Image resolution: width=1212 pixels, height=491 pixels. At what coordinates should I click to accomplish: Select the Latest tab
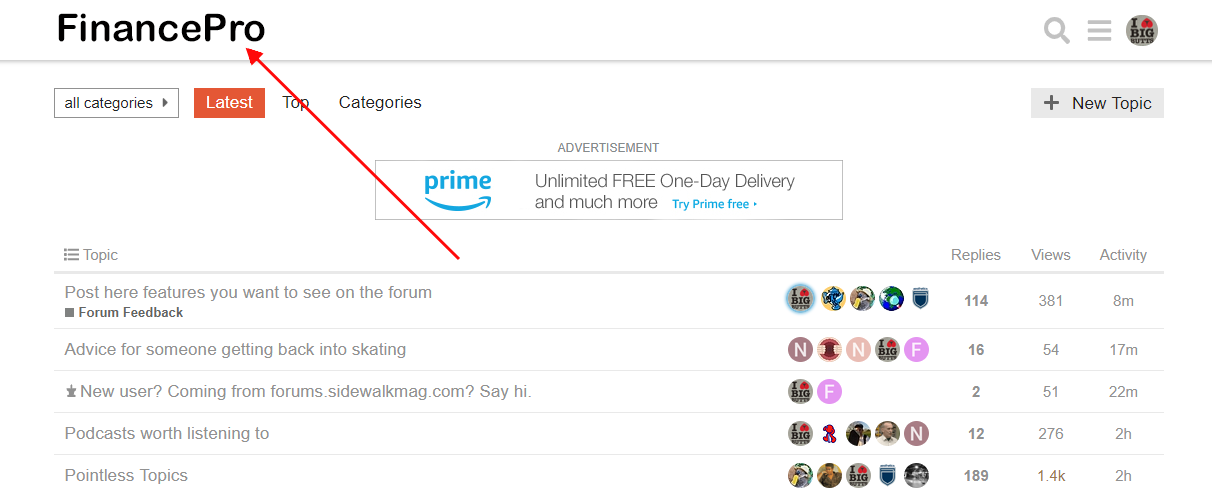pos(229,103)
